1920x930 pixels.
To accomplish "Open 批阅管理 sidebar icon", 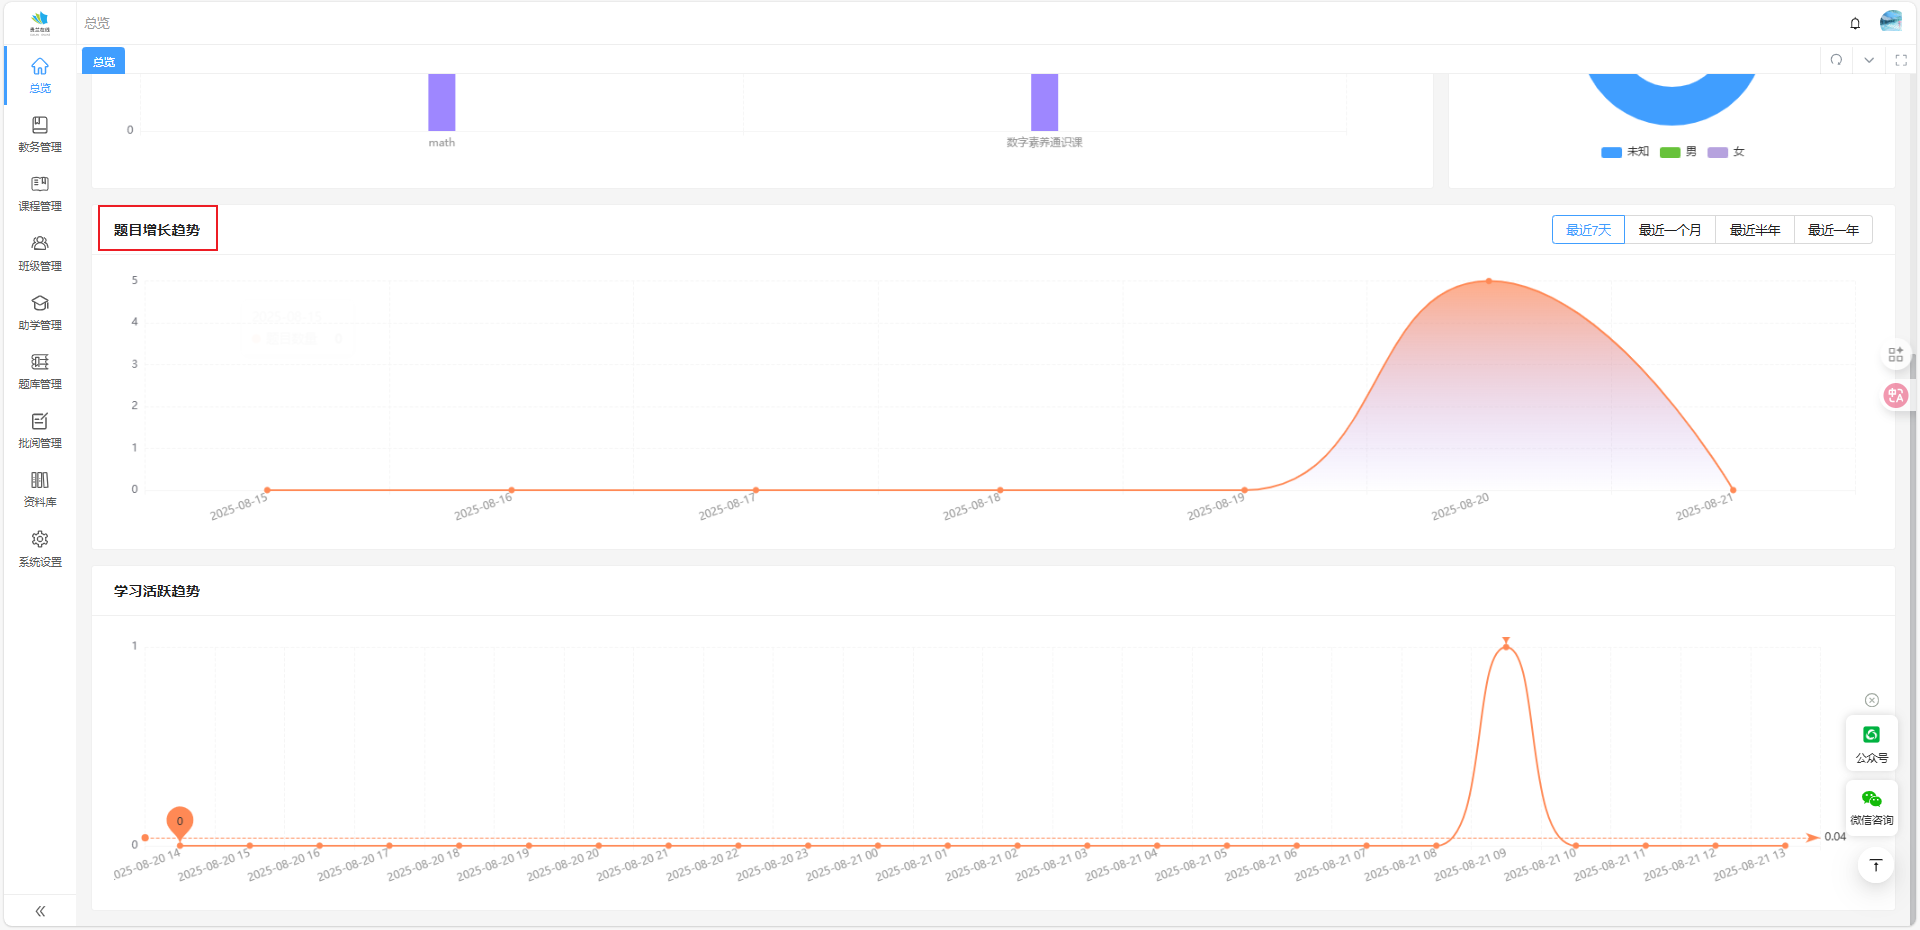I will tap(40, 421).
